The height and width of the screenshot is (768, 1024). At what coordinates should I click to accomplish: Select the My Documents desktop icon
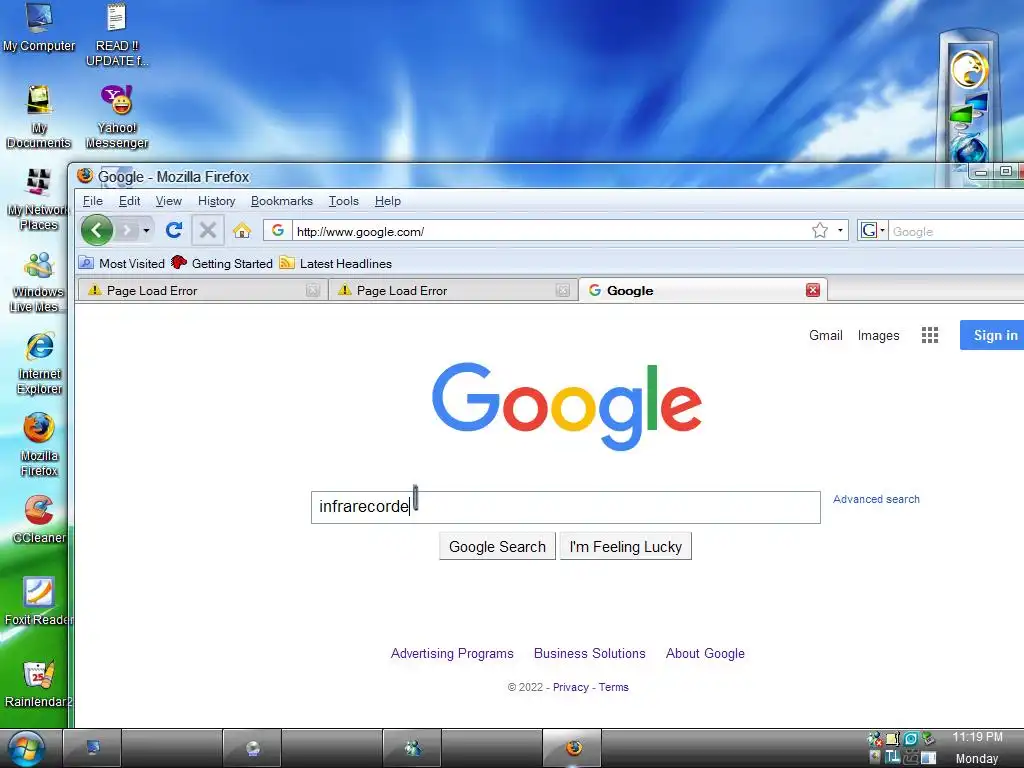point(39,118)
